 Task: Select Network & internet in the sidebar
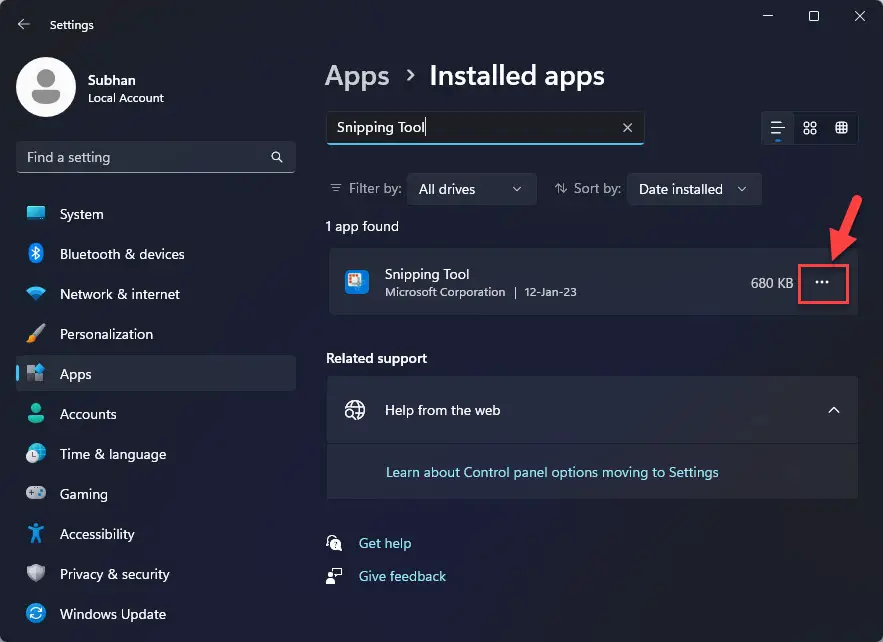156,294
